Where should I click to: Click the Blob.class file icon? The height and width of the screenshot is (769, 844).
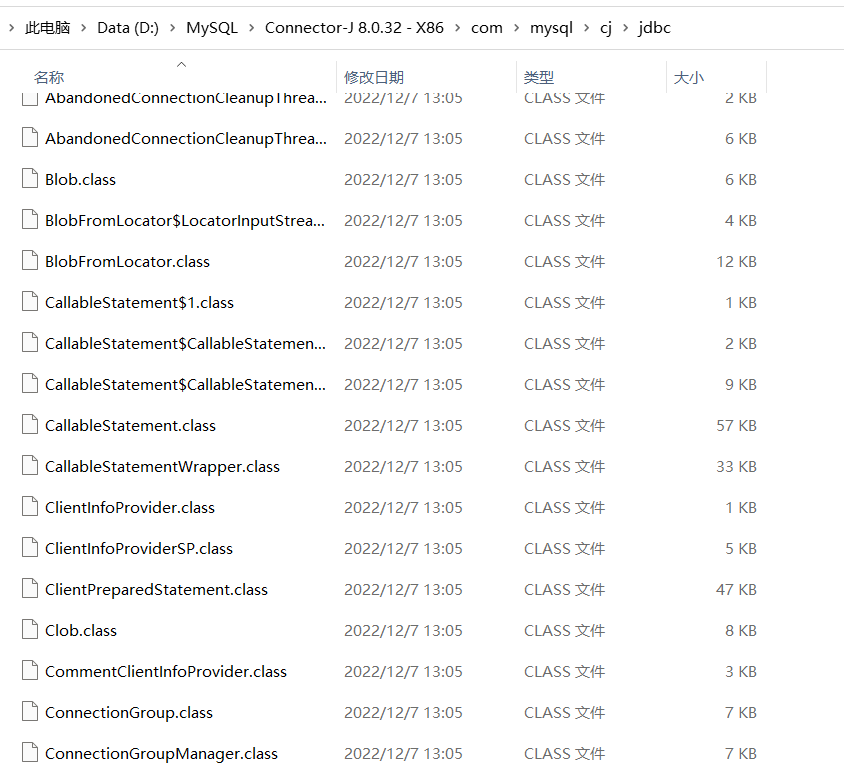tap(30, 179)
